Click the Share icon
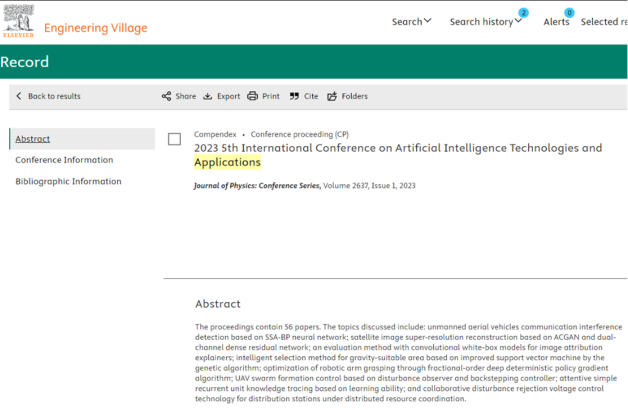This screenshot has height=410, width=628. [166, 96]
